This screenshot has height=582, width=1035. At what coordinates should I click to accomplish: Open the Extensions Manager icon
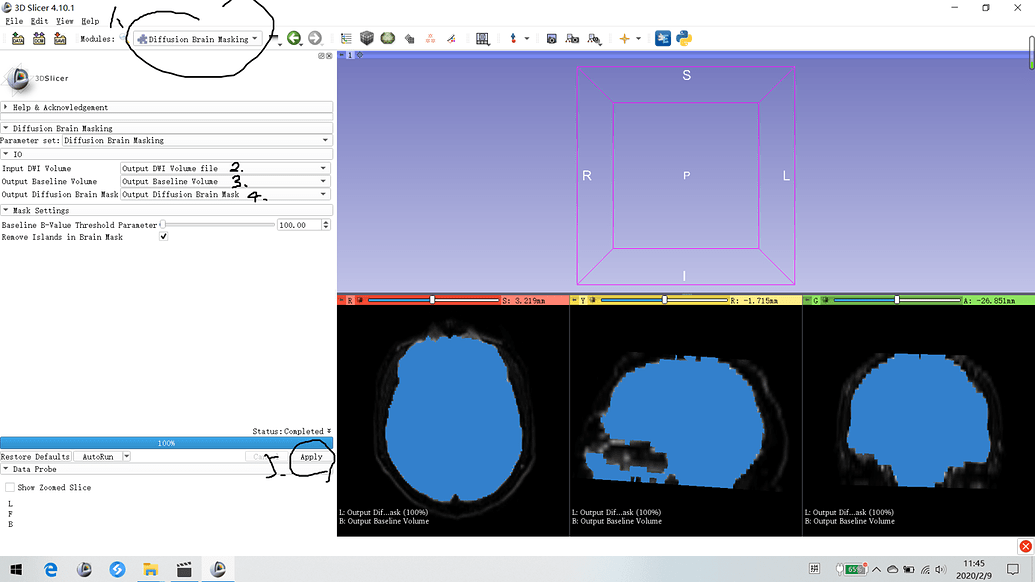(663, 39)
